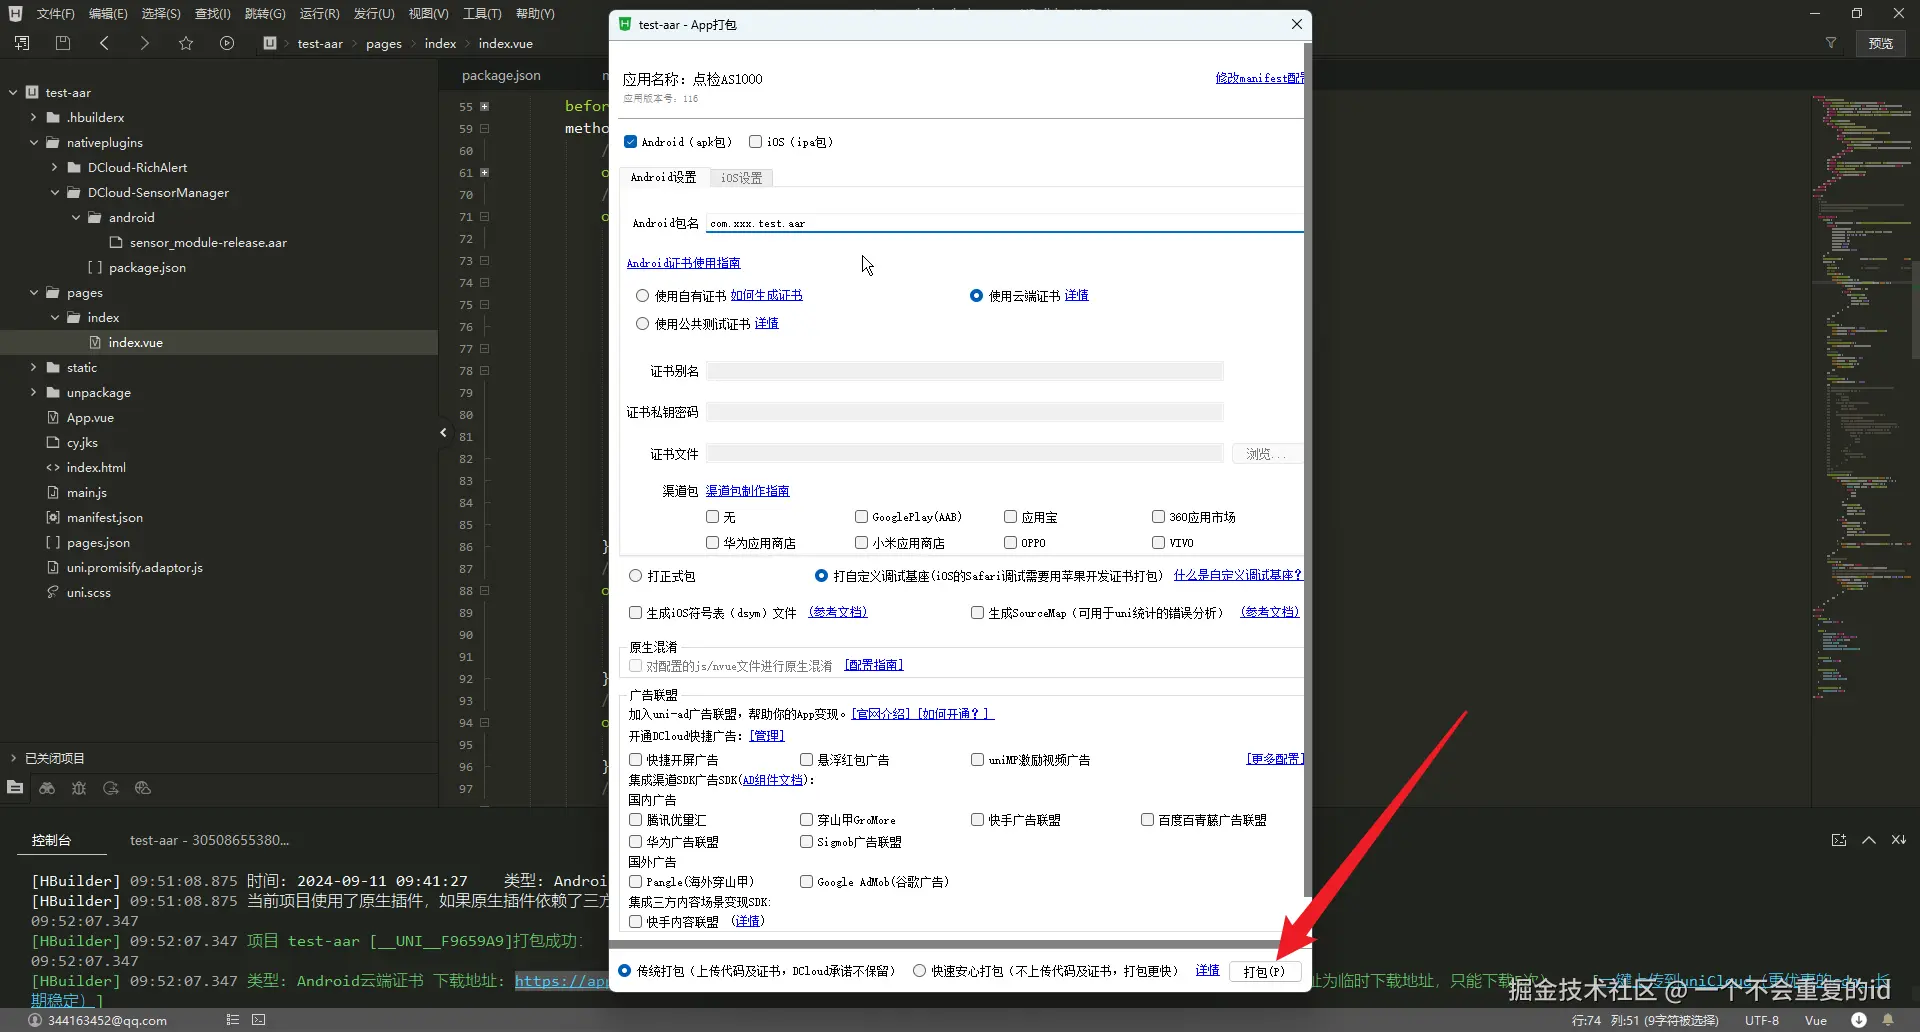1920x1032 pixels.
Task: Click the 预览 preview button
Action: pos(1881,43)
